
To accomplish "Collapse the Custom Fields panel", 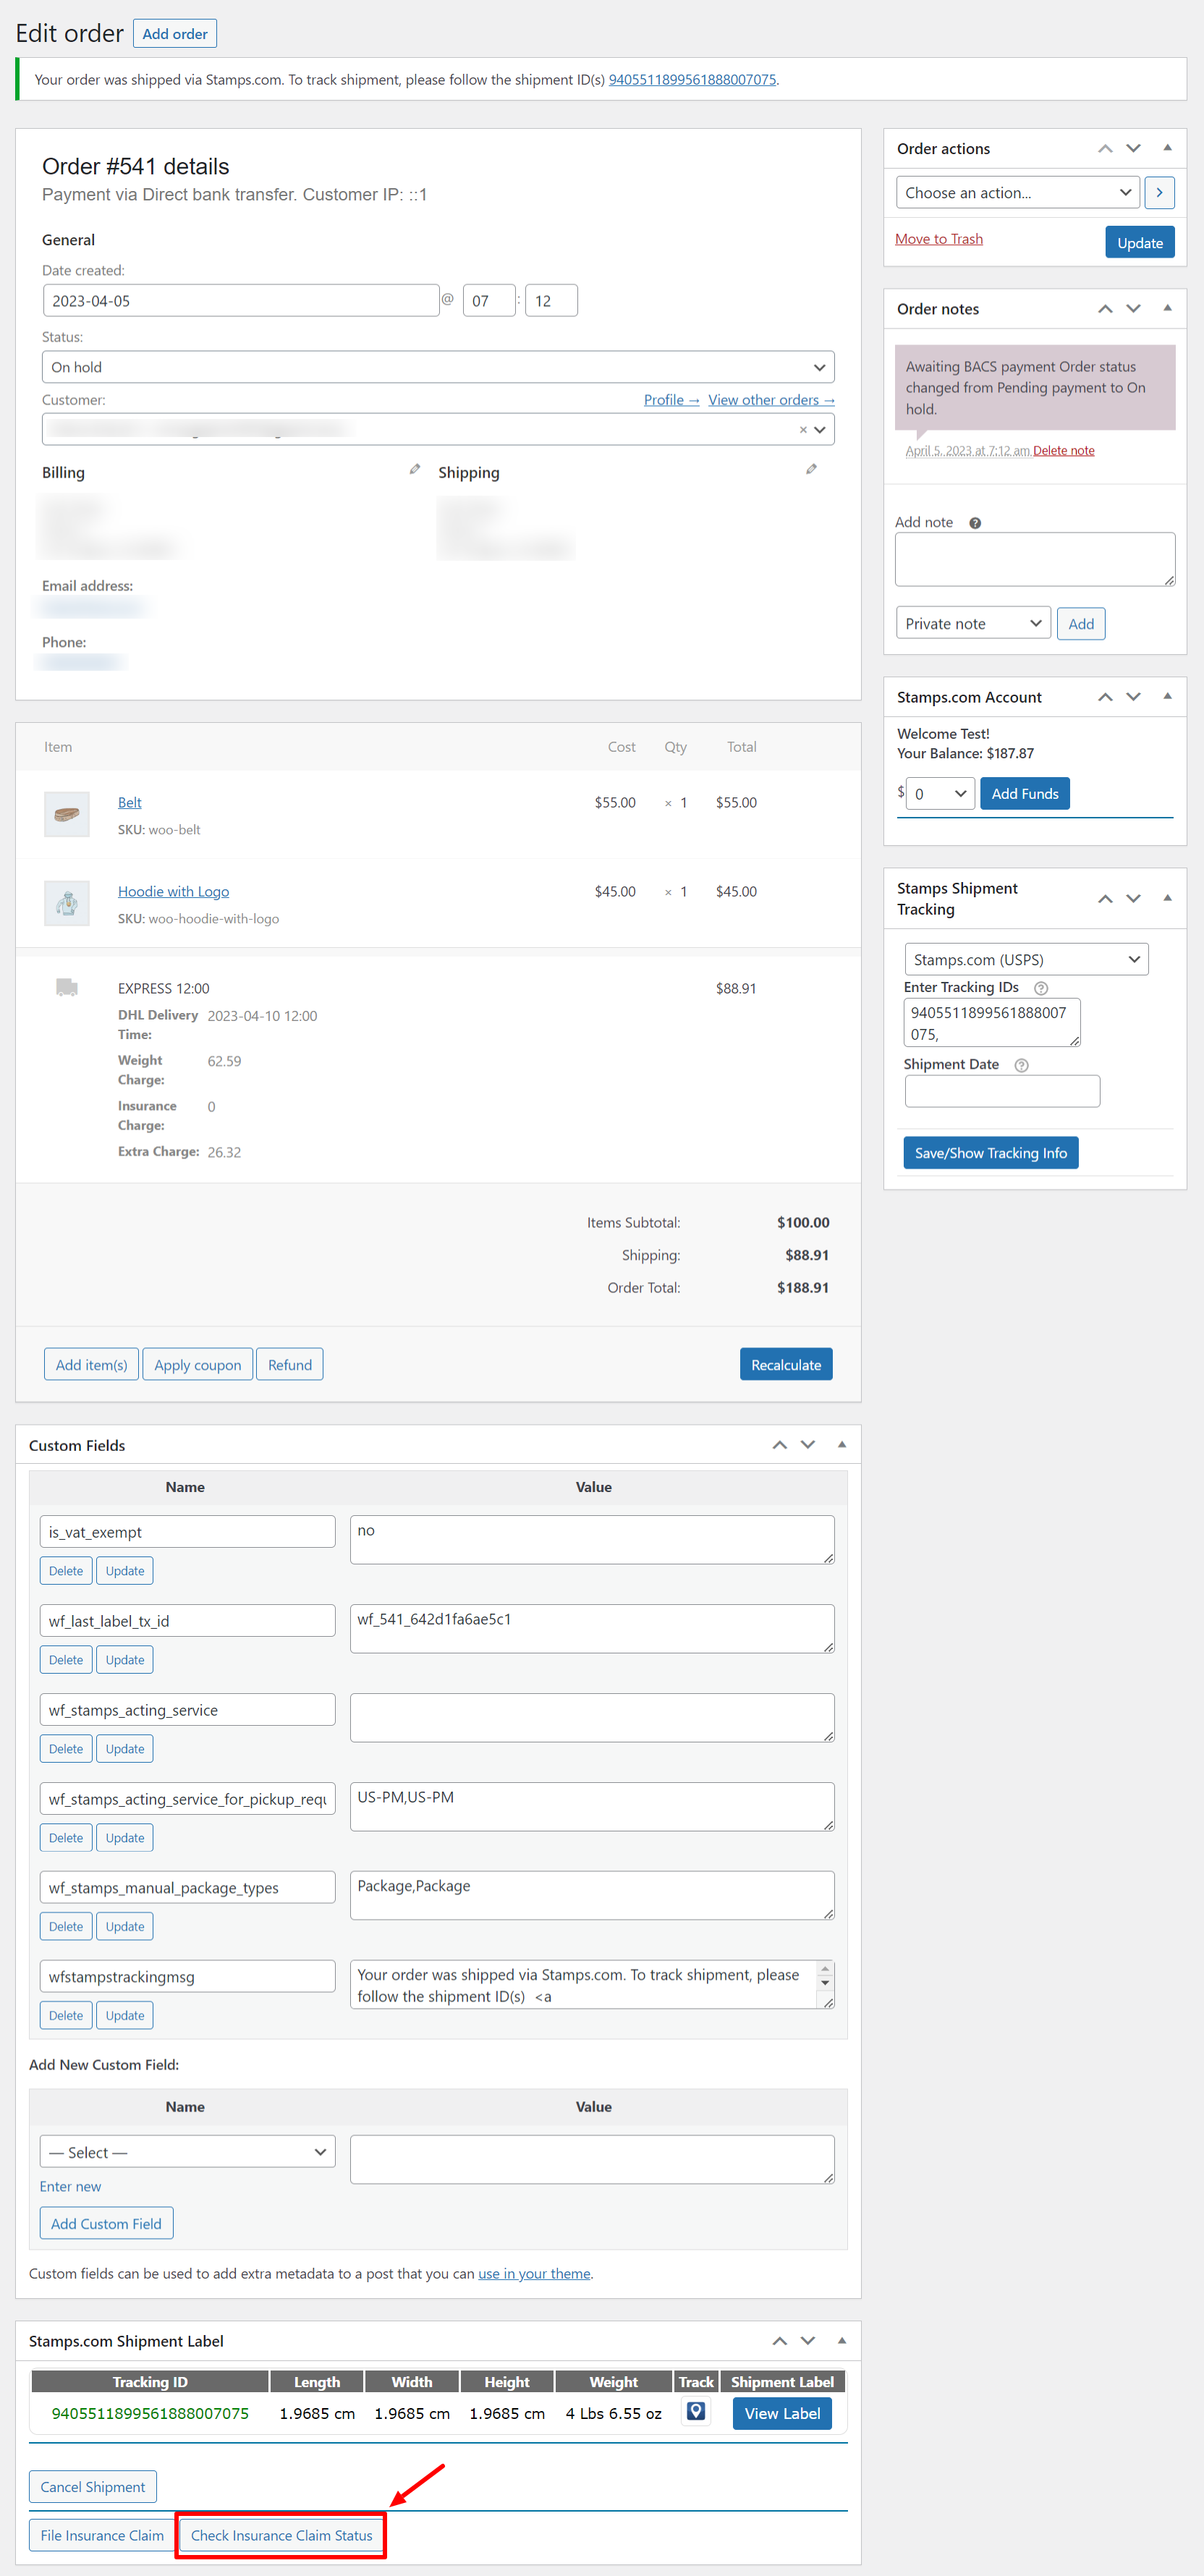I will [842, 1444].
